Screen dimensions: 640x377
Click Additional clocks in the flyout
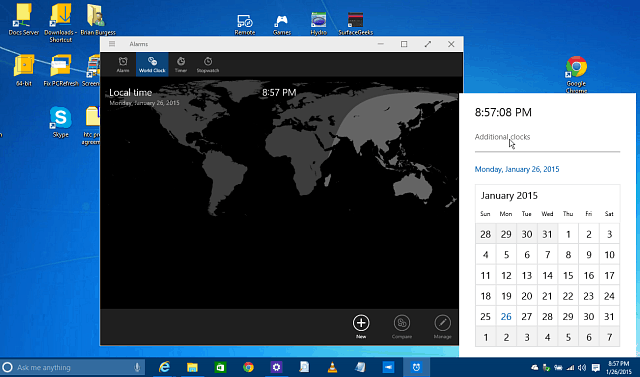click(x=502, y=137)
